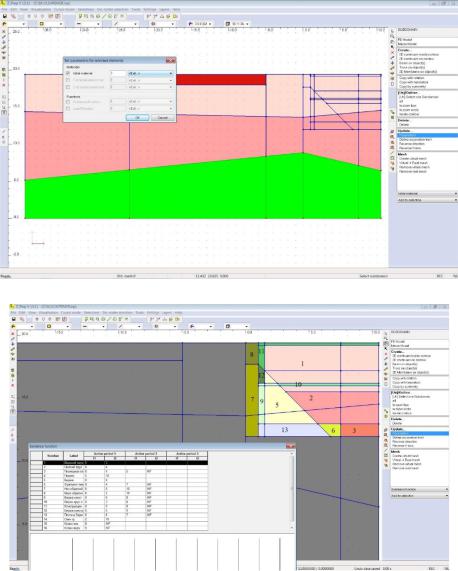Open the Load function row dropdown

point(150,109)
